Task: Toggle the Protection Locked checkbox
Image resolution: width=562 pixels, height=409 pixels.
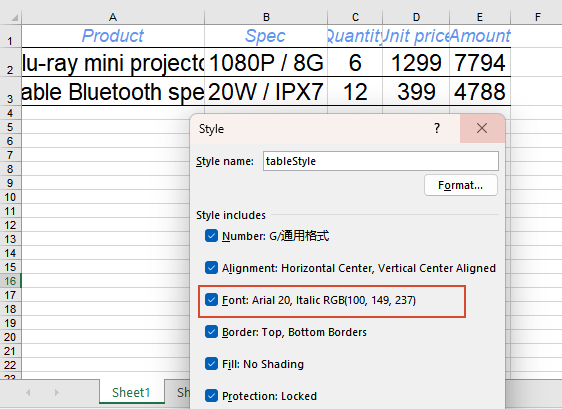Action: click(211, 396)
